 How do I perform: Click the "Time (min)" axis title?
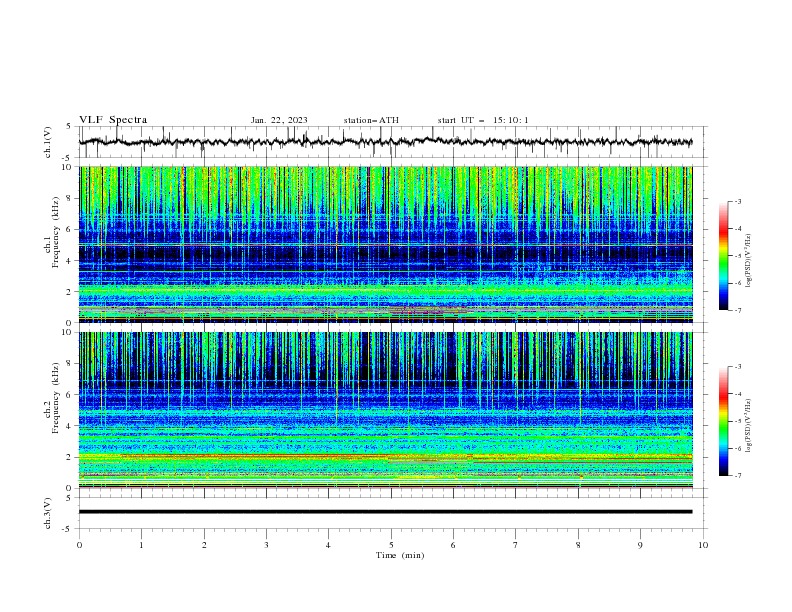(400, 555)
